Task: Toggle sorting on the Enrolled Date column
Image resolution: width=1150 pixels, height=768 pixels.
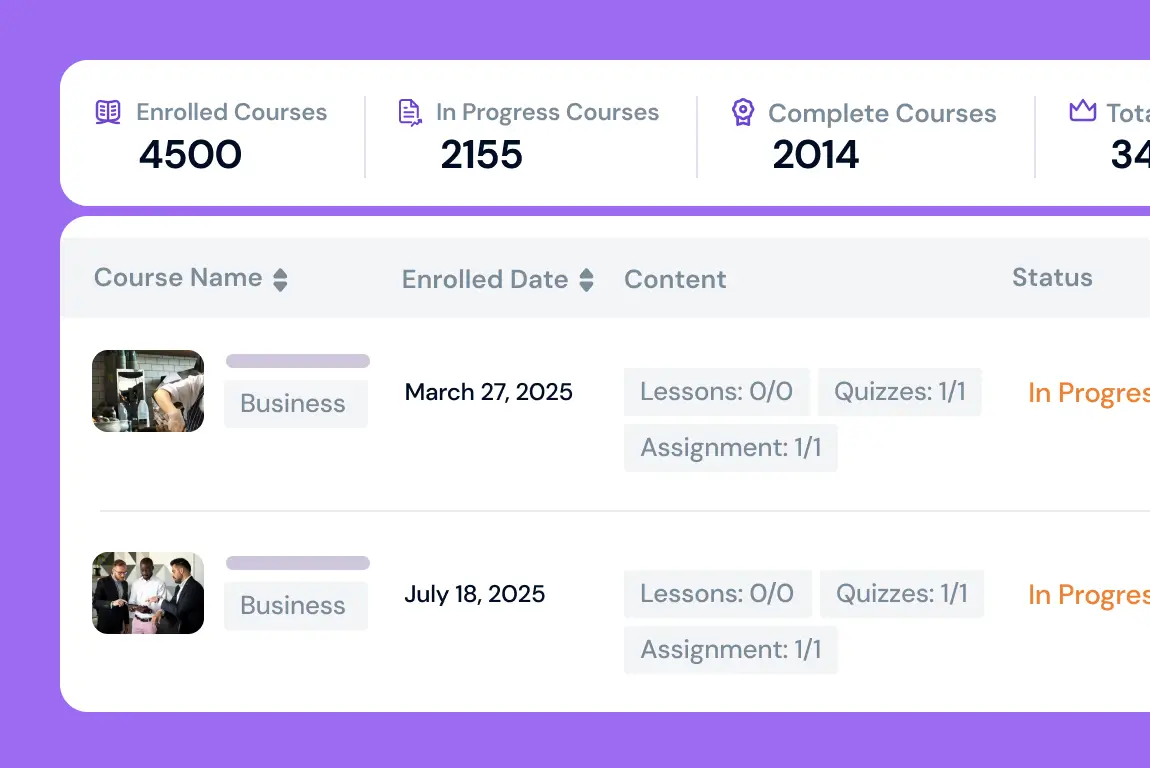Action: (x=588, y=280)
